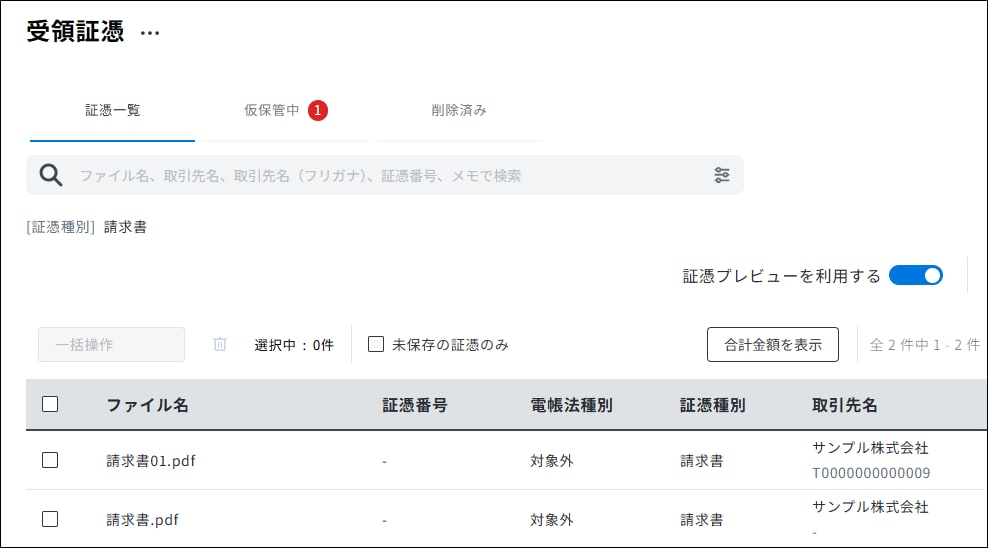Click the [証憑種別] 請求書 filter label
This screenshot has height=548, width=988.
[86, 227]
